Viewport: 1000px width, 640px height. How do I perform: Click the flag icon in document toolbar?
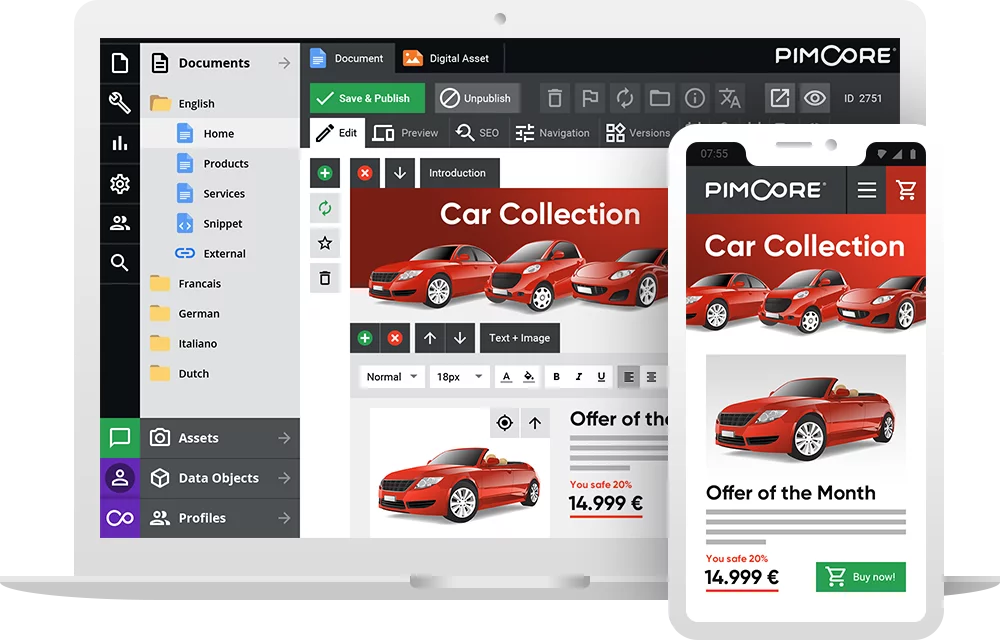tap(590, 98)
